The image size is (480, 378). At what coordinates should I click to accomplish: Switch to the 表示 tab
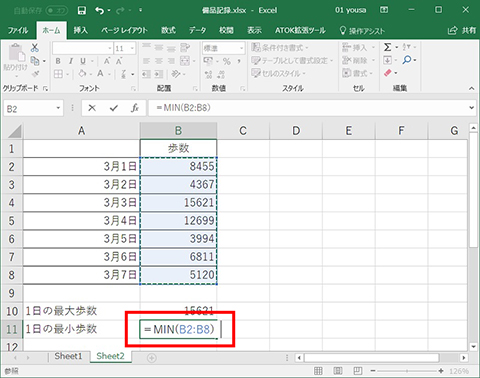click(x=254, y=31)
